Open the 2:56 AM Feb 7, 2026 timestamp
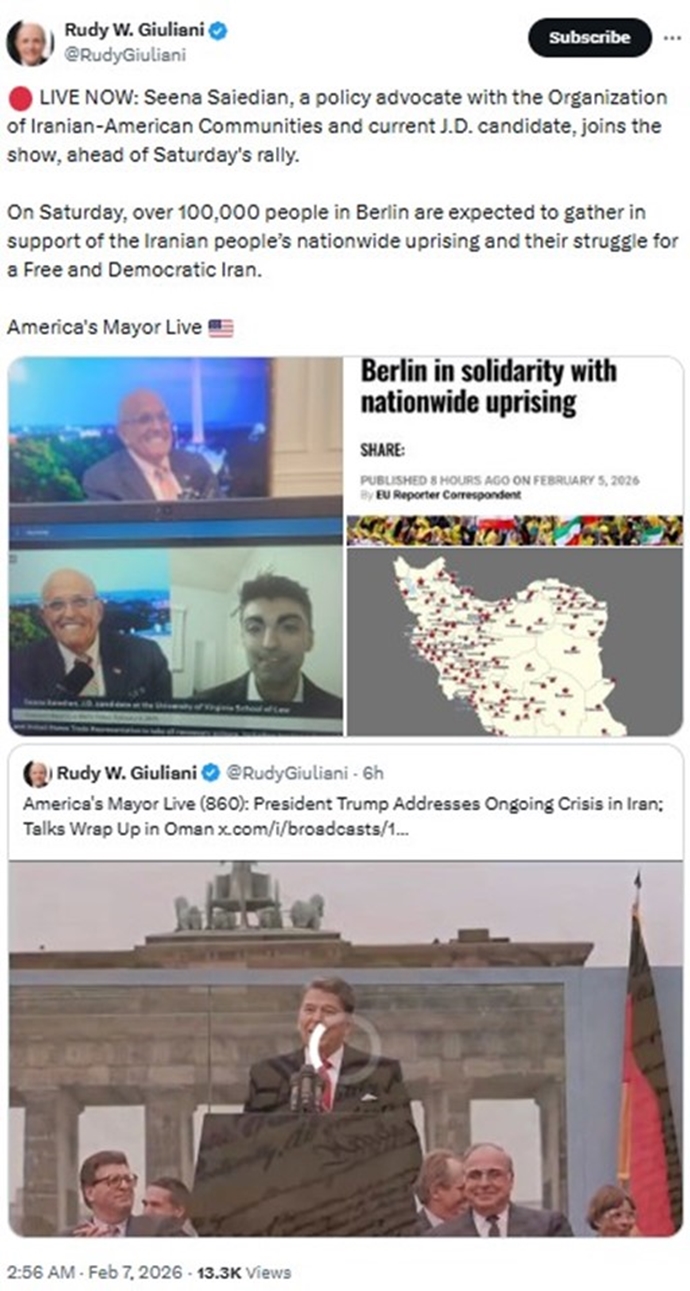 95,1272
